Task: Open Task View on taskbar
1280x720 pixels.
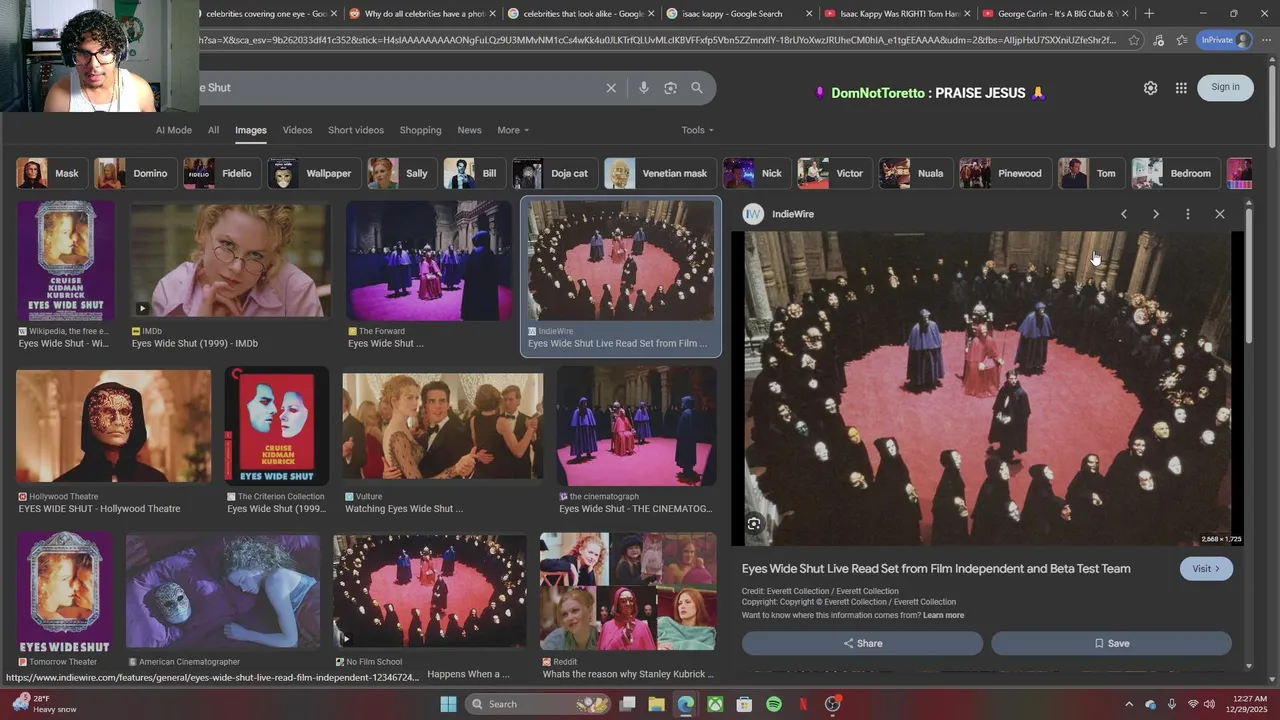Action: (x=628, y=704)
